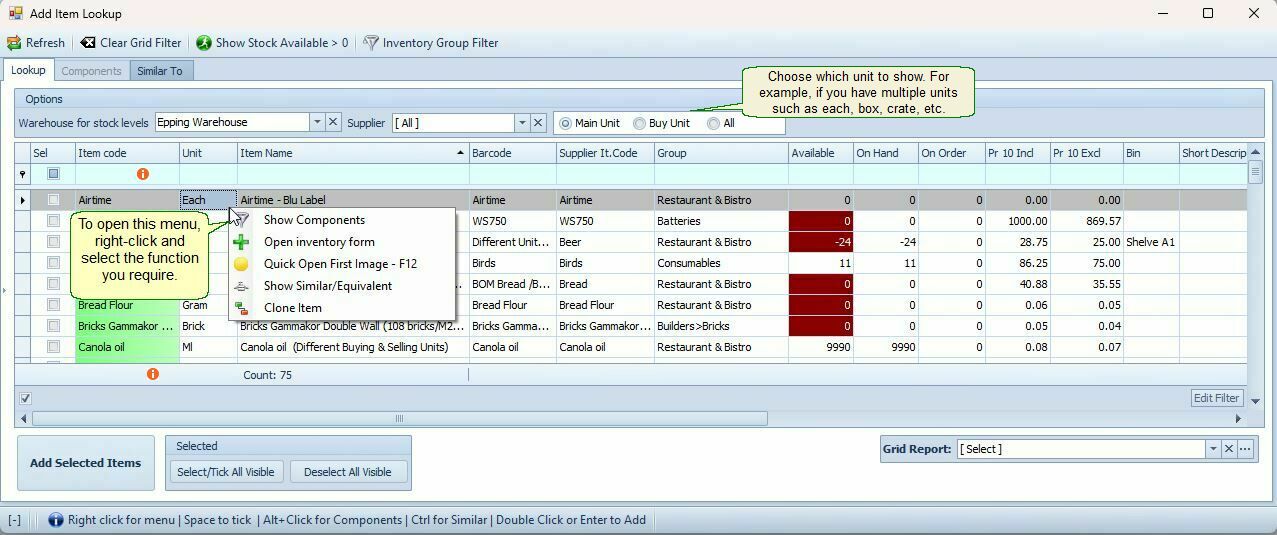Click the horizontal scrollbar of the grid
The height and width of the screenshot is (535, 1277).
pos(400,419)
